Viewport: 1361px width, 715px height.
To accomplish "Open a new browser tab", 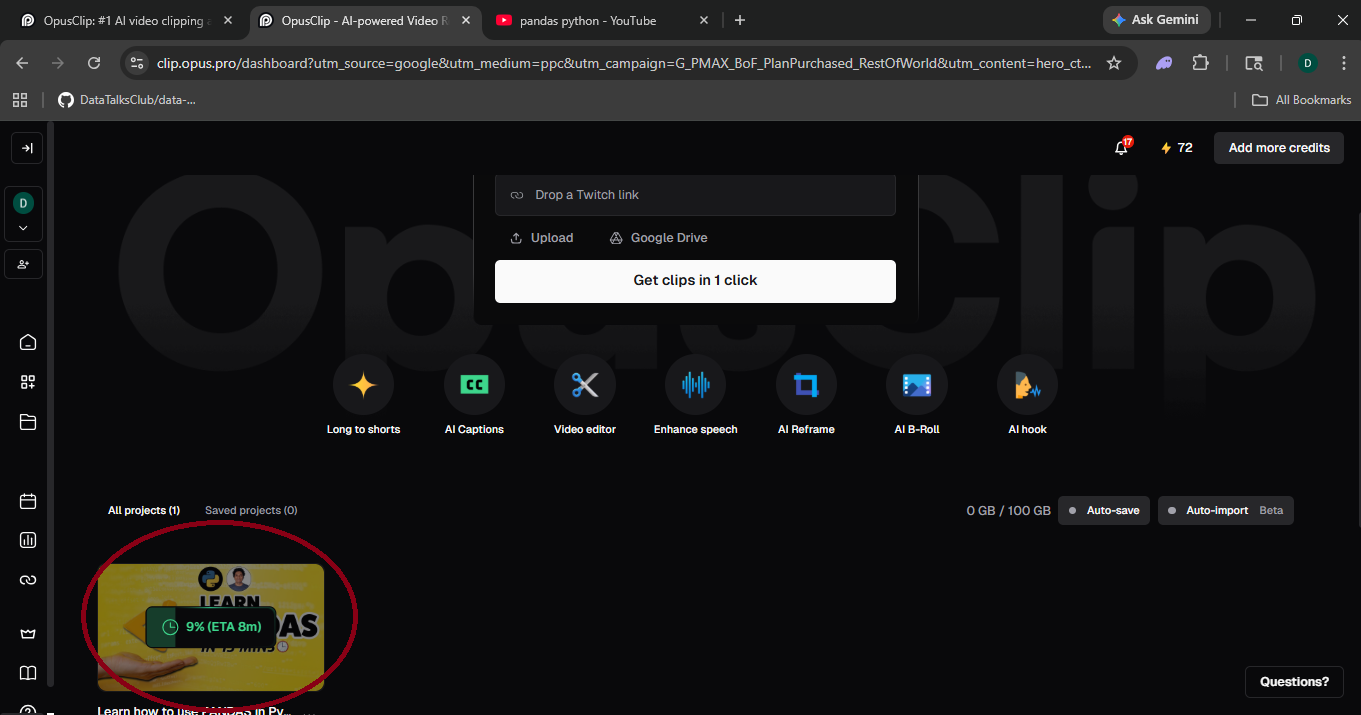I will pyautogui.click(x=740, y=20).
